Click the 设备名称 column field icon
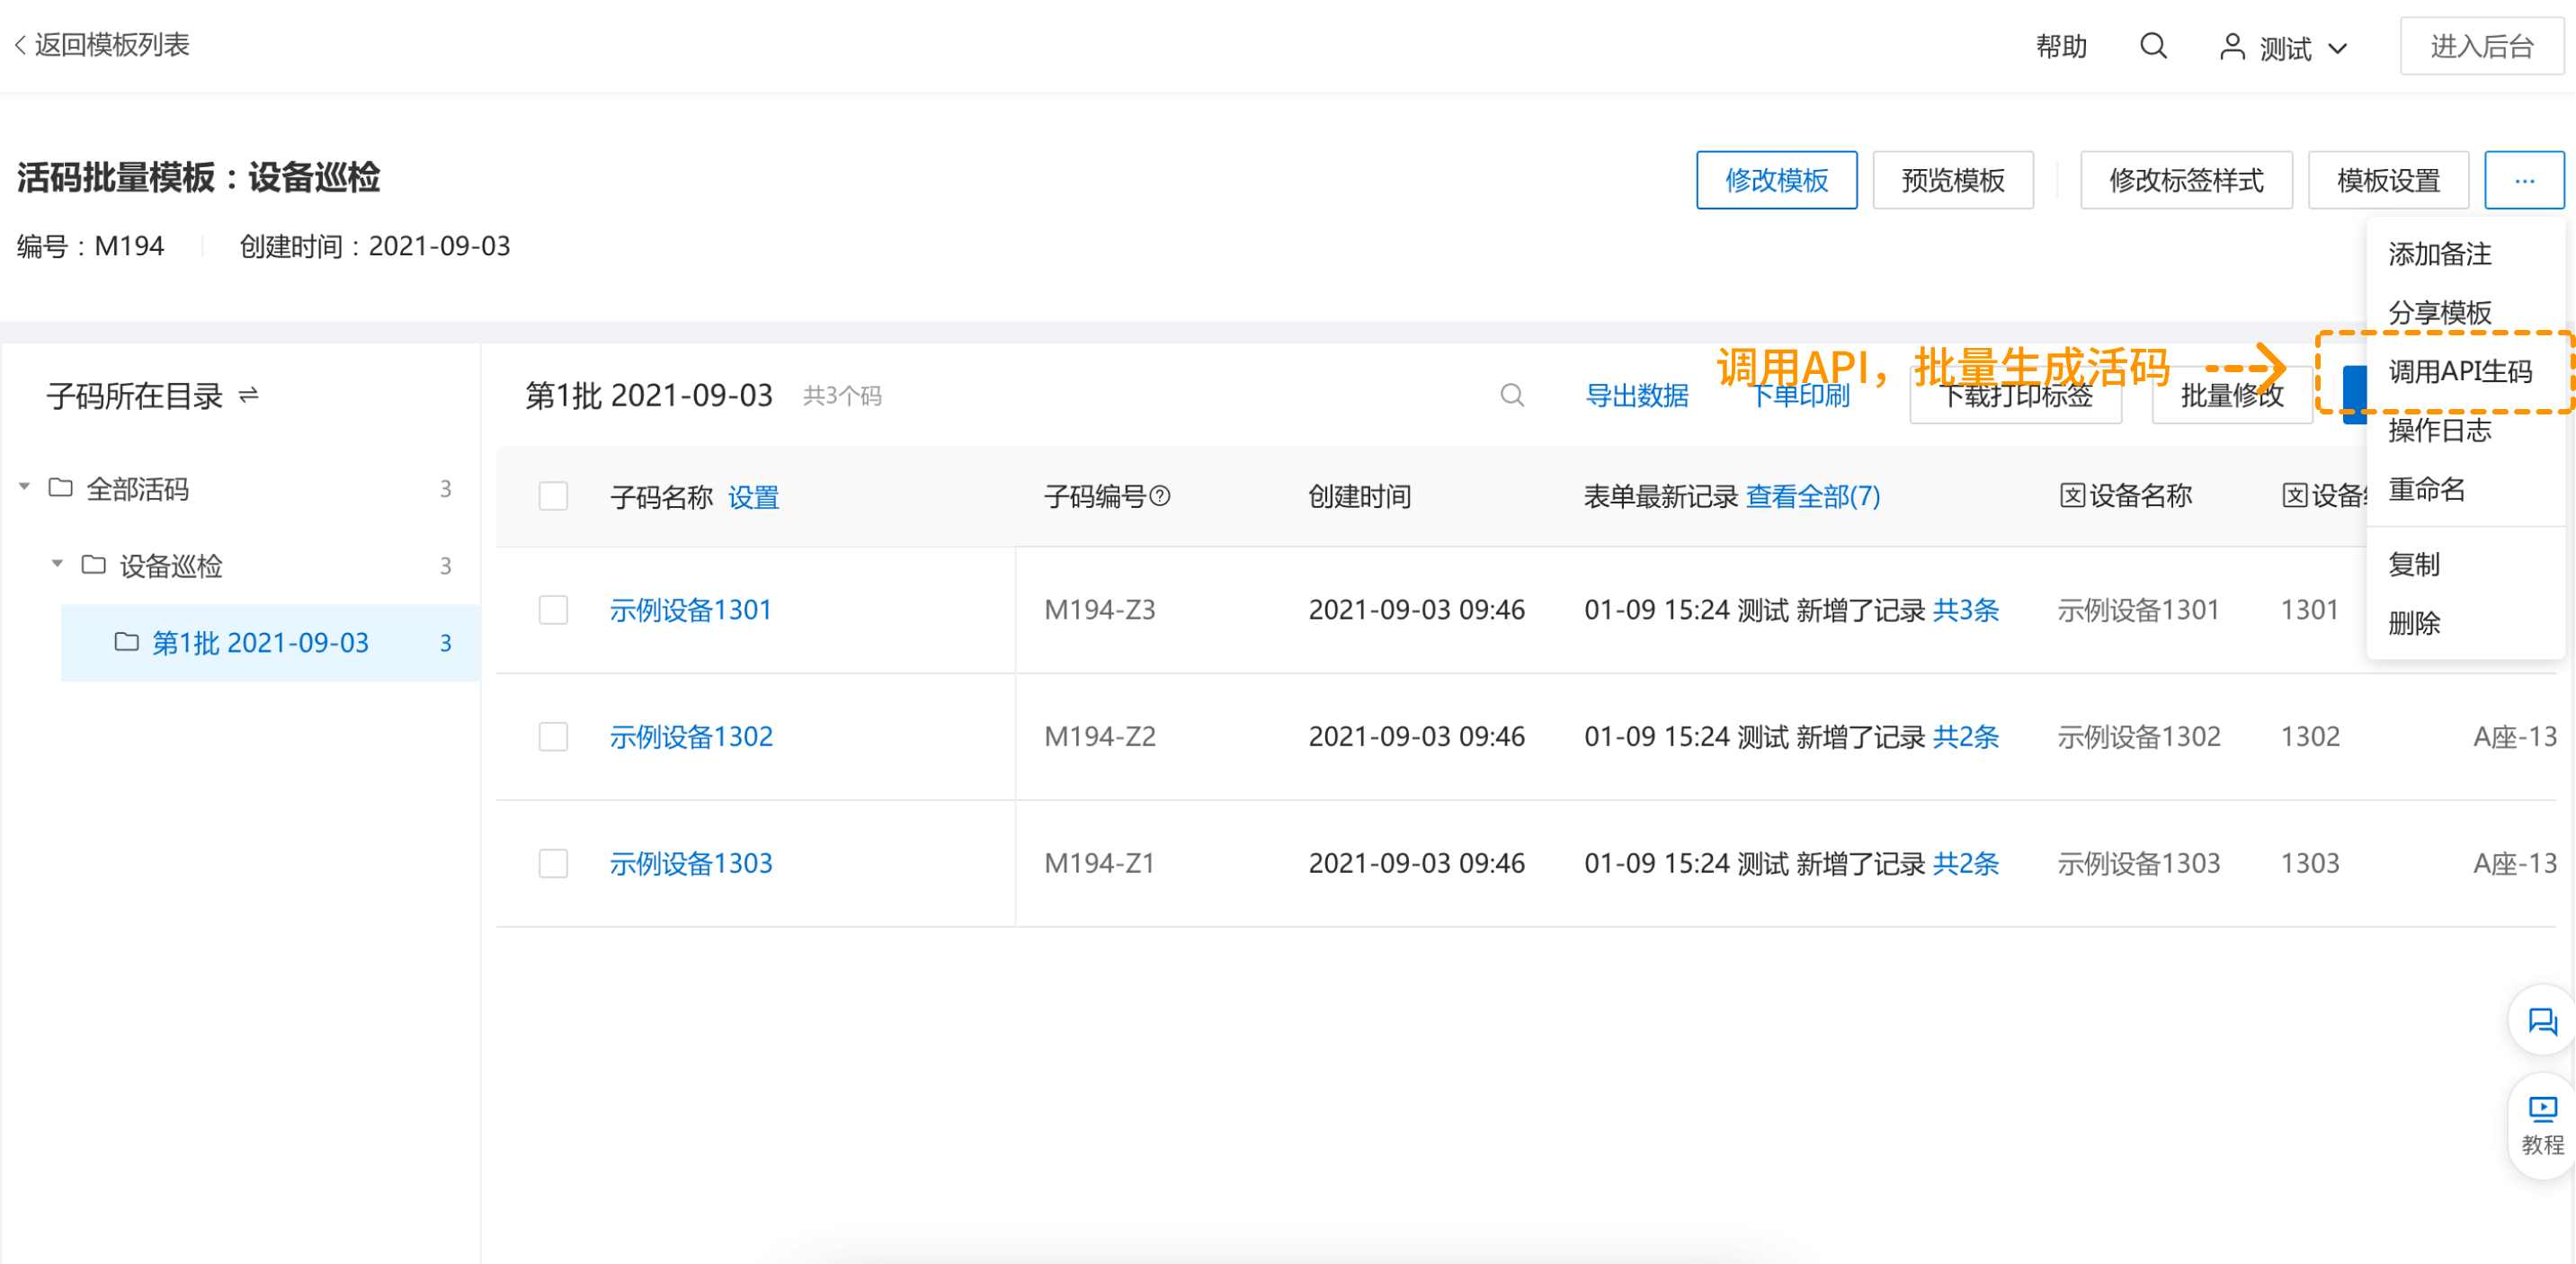 pyautogui.click(x=2070, y=495)
